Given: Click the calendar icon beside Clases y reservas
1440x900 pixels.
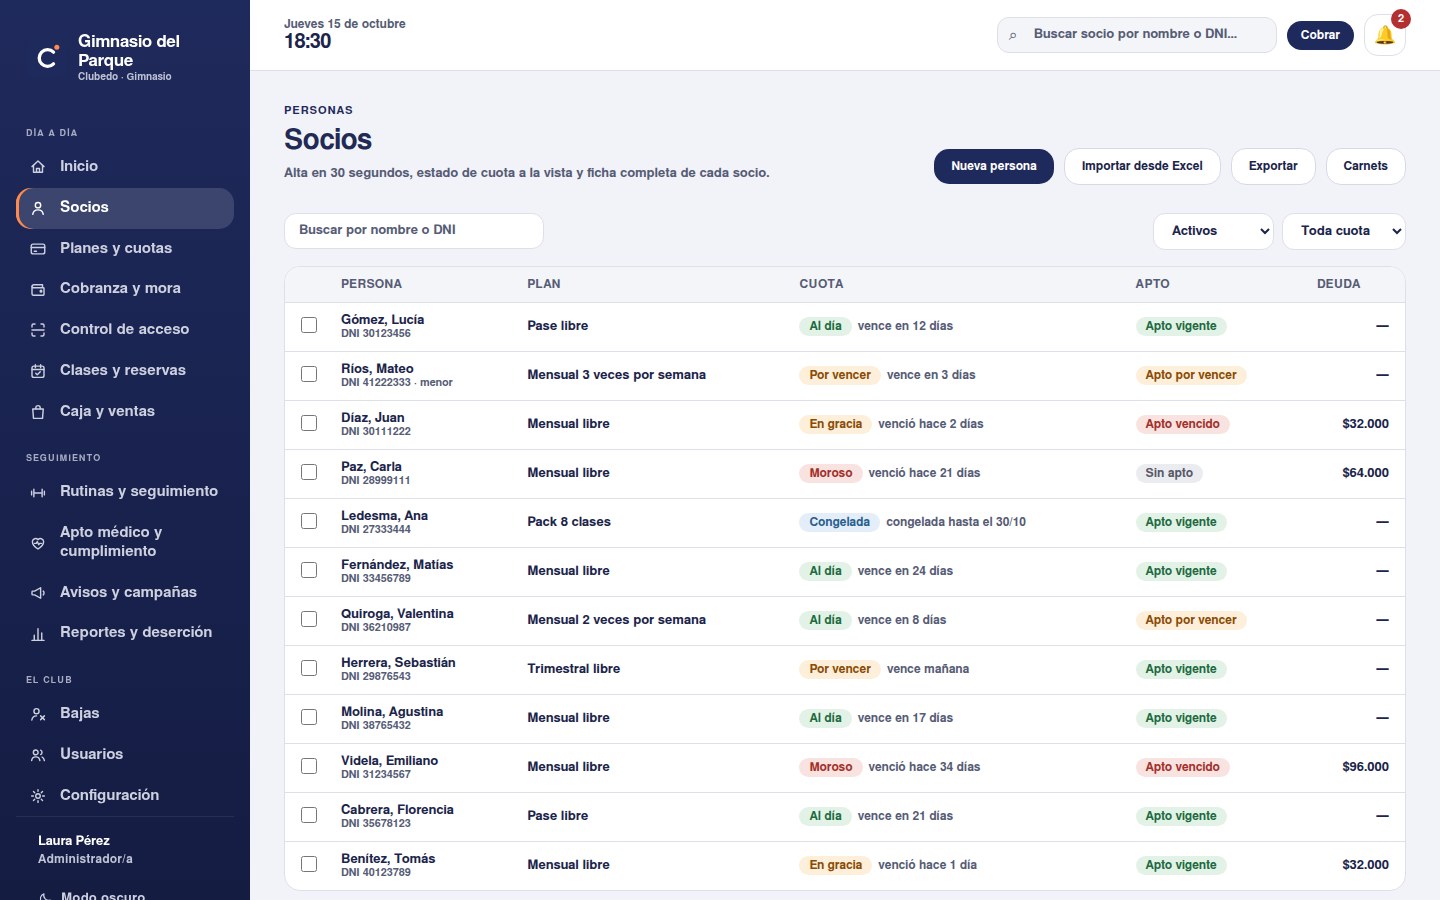Looking at the screenshot, I should (38, 371).
